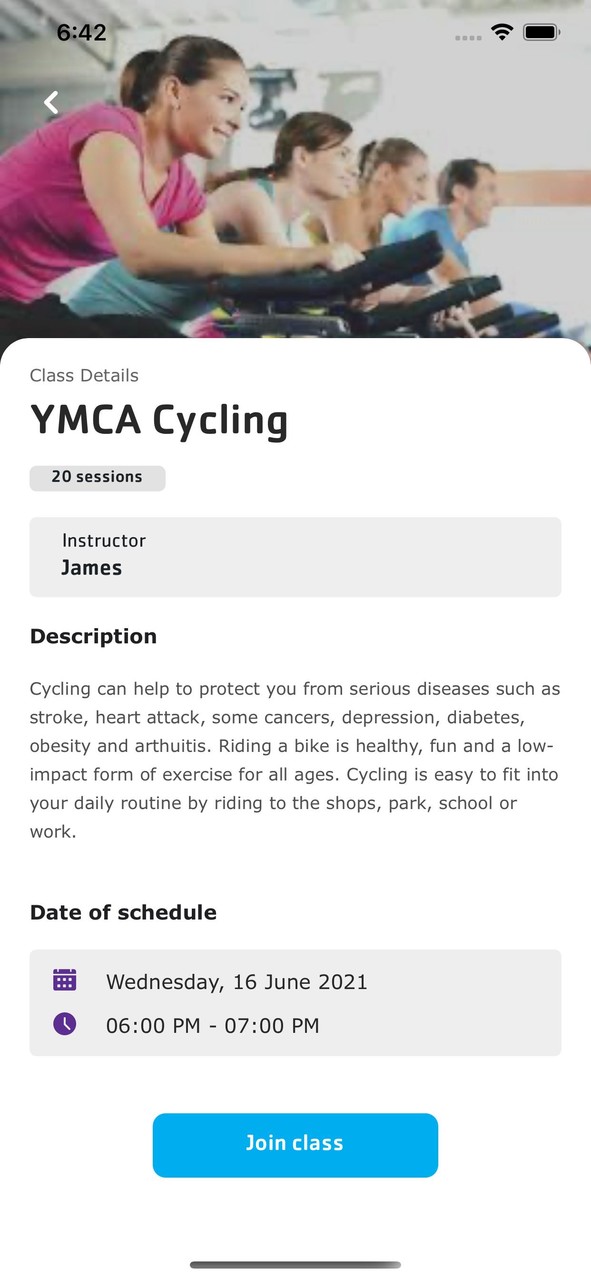Expand the Instructor James card
Viewport: 591px width, 1280px height.
[295, 556]
